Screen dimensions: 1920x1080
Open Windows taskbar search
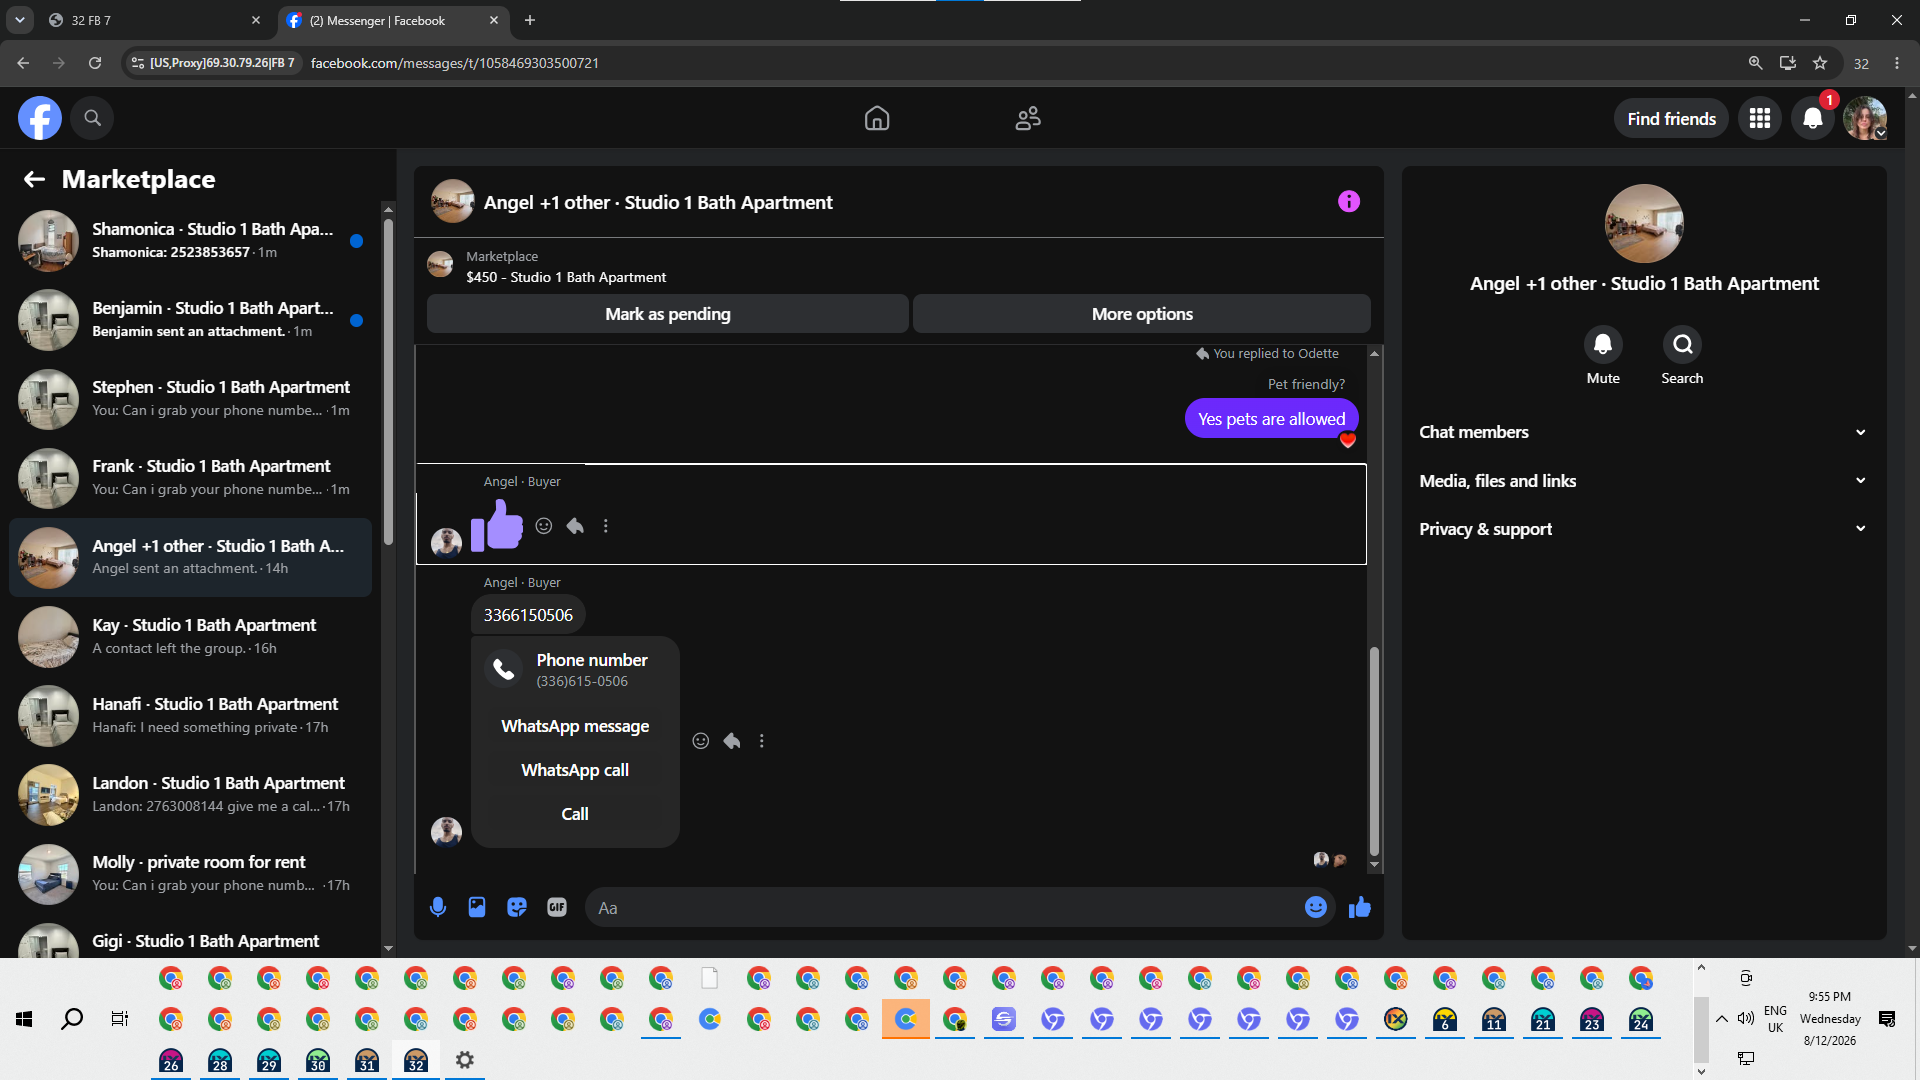(72, 1019)
